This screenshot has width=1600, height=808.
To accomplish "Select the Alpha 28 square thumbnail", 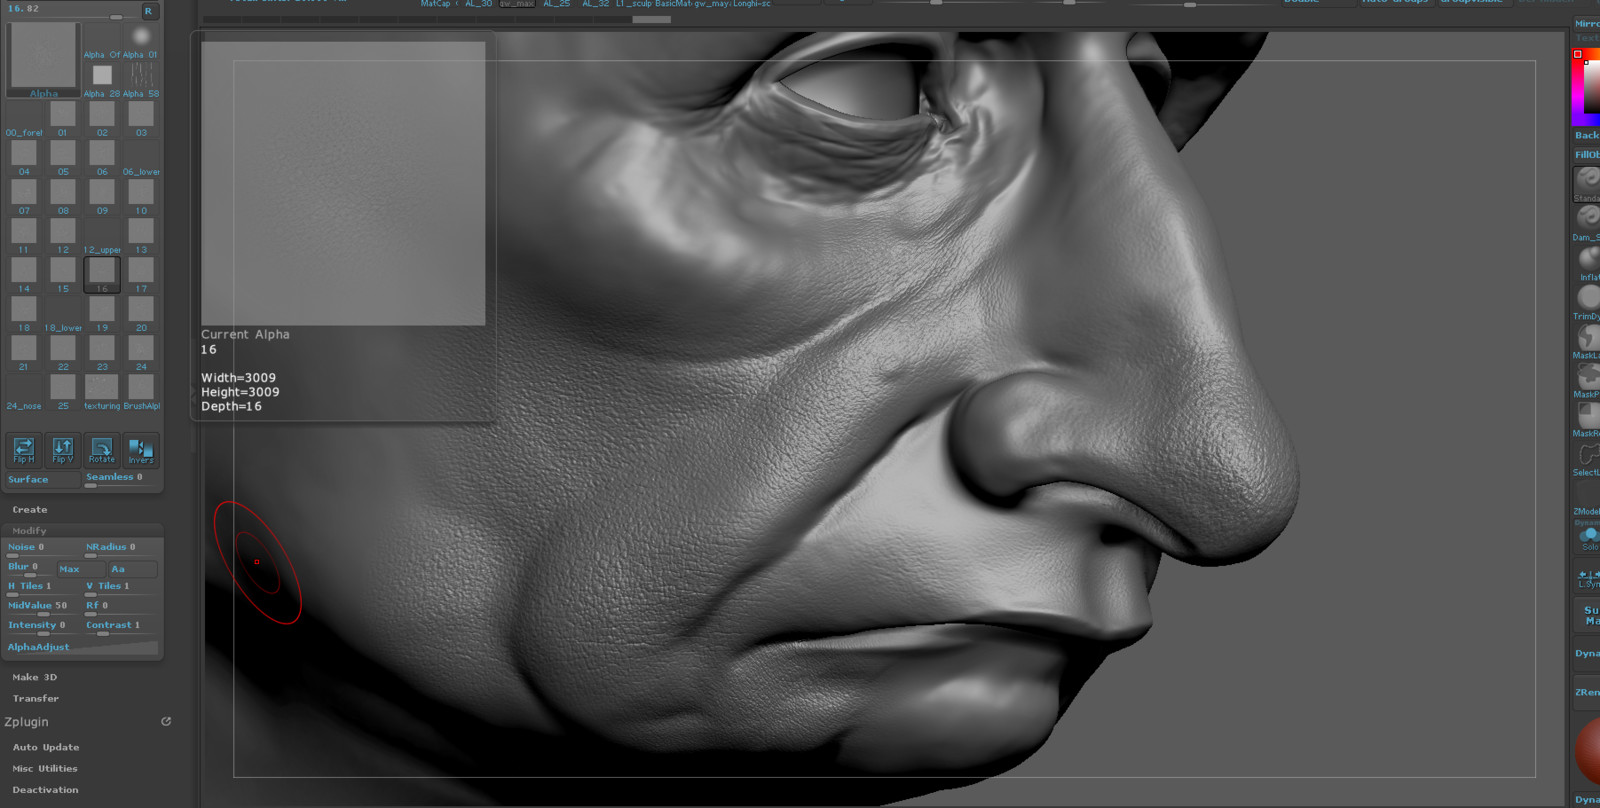I will (102, 80).
